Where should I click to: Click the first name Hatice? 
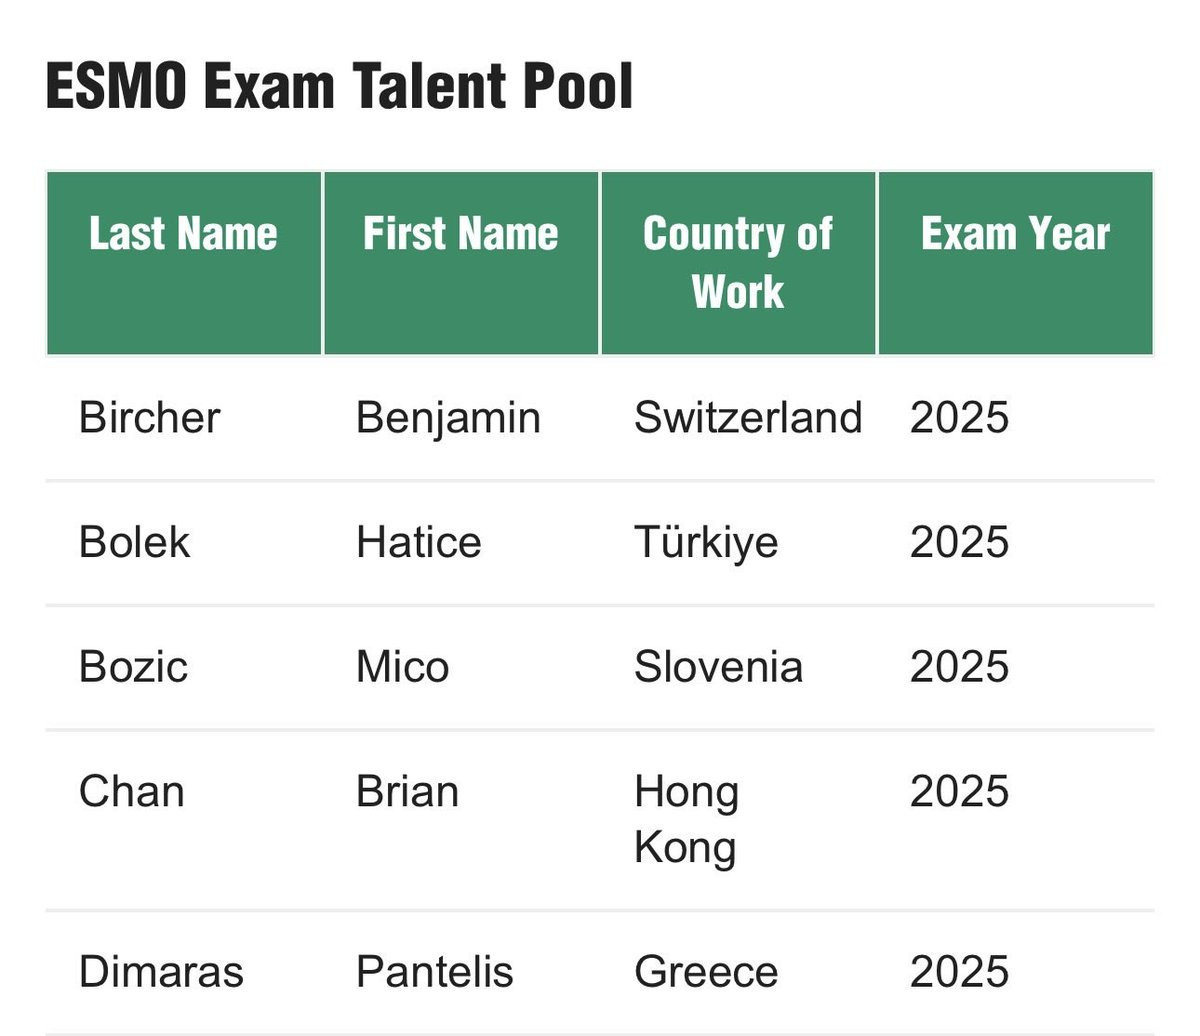419,543
